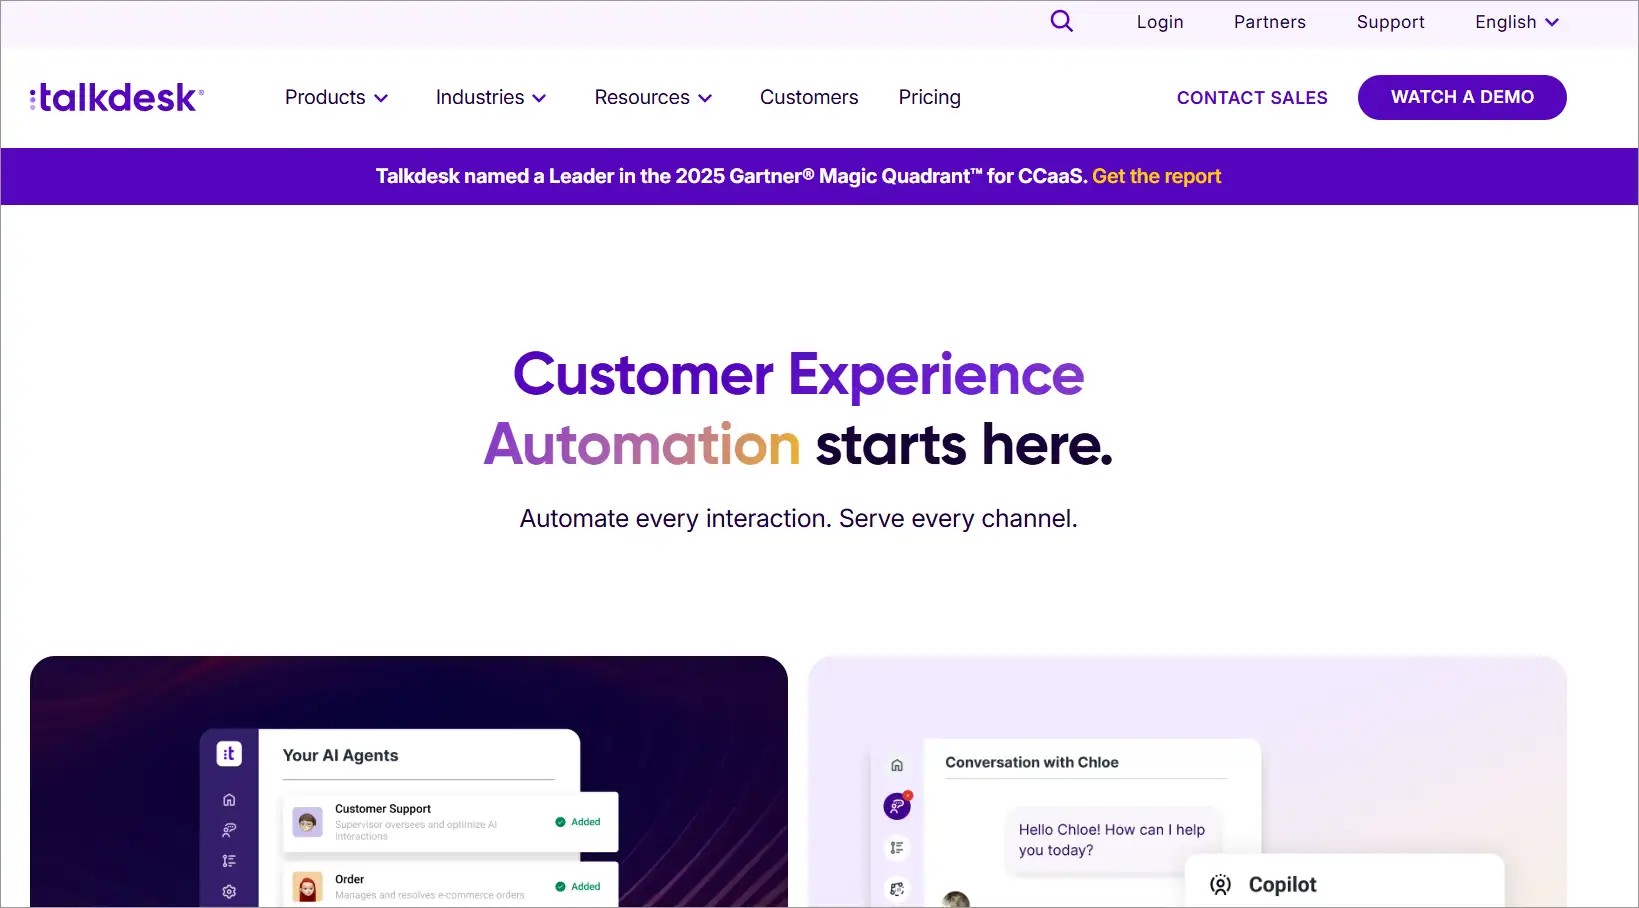Open the Pricing menu item
The width and height of the screenshot is (1639, 908).
click(929, 97)
